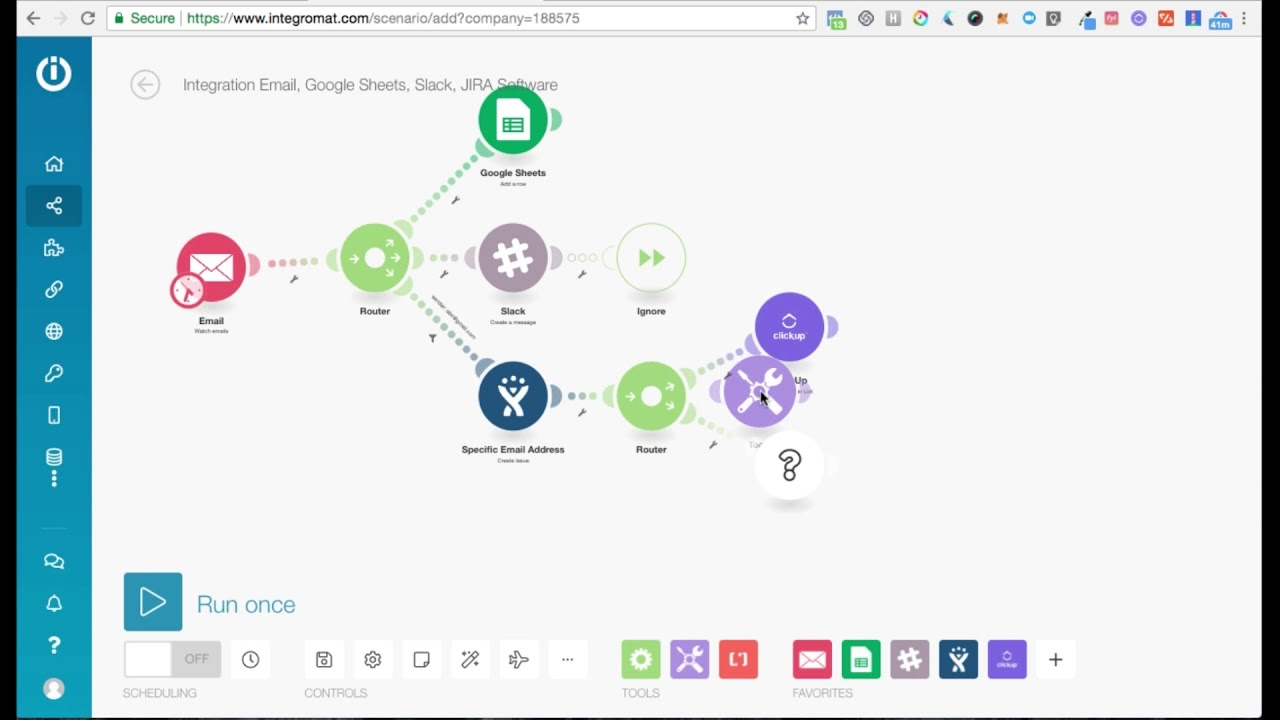Open Templates puzzle icon in sidebar
1280x720 pixels.
tap(54, 248)
